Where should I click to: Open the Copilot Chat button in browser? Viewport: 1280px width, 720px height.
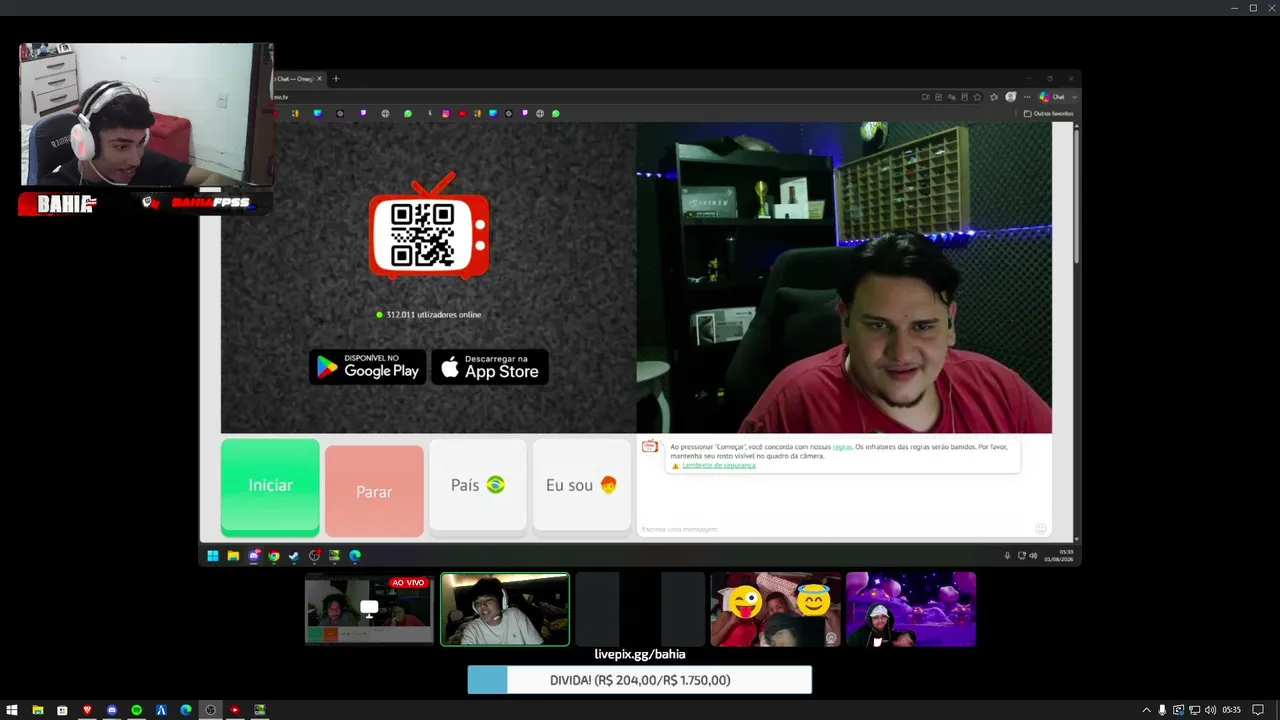tap(1053, 97)
